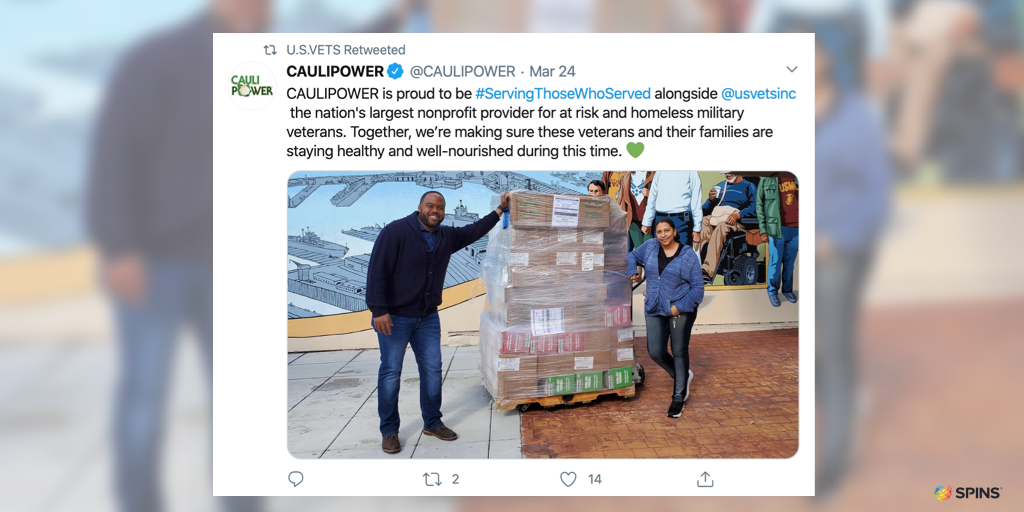Click the U.S.VETS Retweeted label

(x=346, y=50)
